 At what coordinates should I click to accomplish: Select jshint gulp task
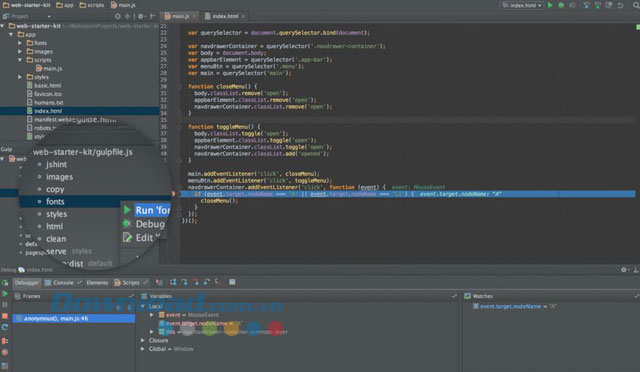(x=56, y=165)
